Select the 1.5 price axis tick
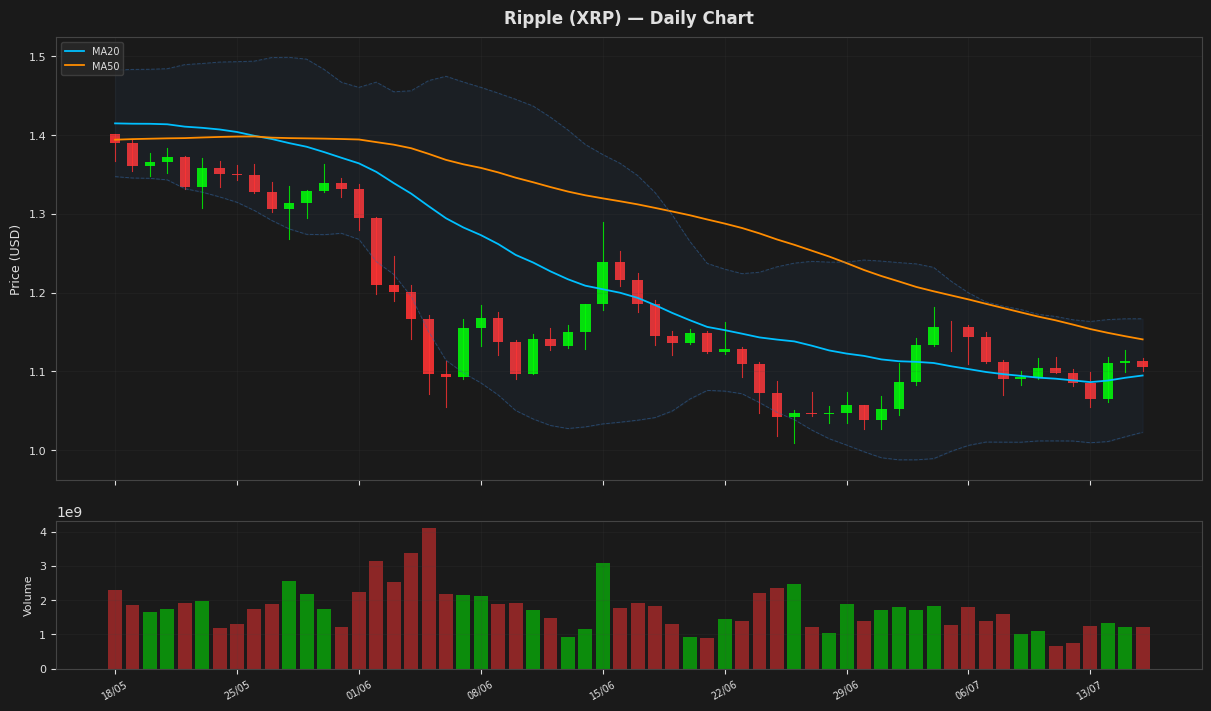1211x711 pixels. [x=36, y=57]
